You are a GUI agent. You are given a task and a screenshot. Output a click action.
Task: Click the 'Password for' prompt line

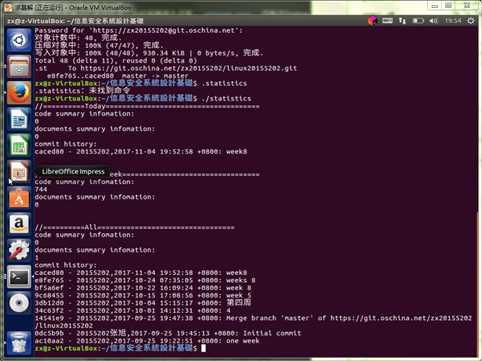(x=139, y=30)
